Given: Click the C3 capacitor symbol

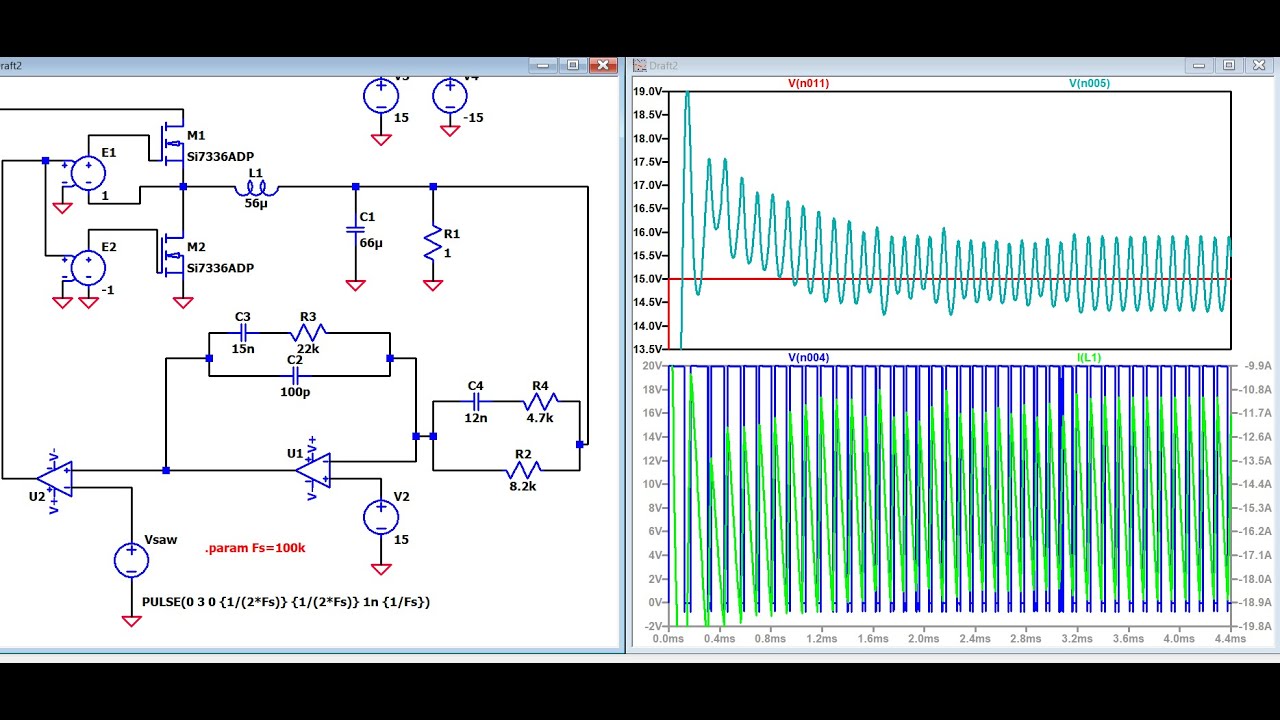Looking at the screenshot, I should pos(243,333).
